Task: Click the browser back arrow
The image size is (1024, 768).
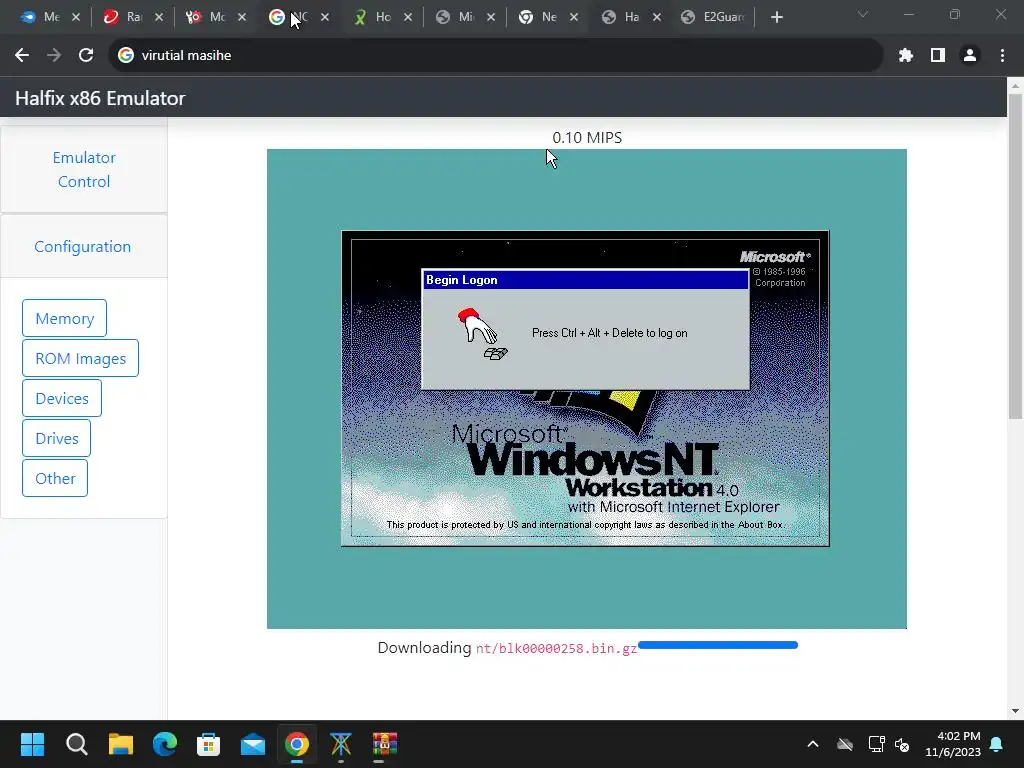Action: click(22, 56)
